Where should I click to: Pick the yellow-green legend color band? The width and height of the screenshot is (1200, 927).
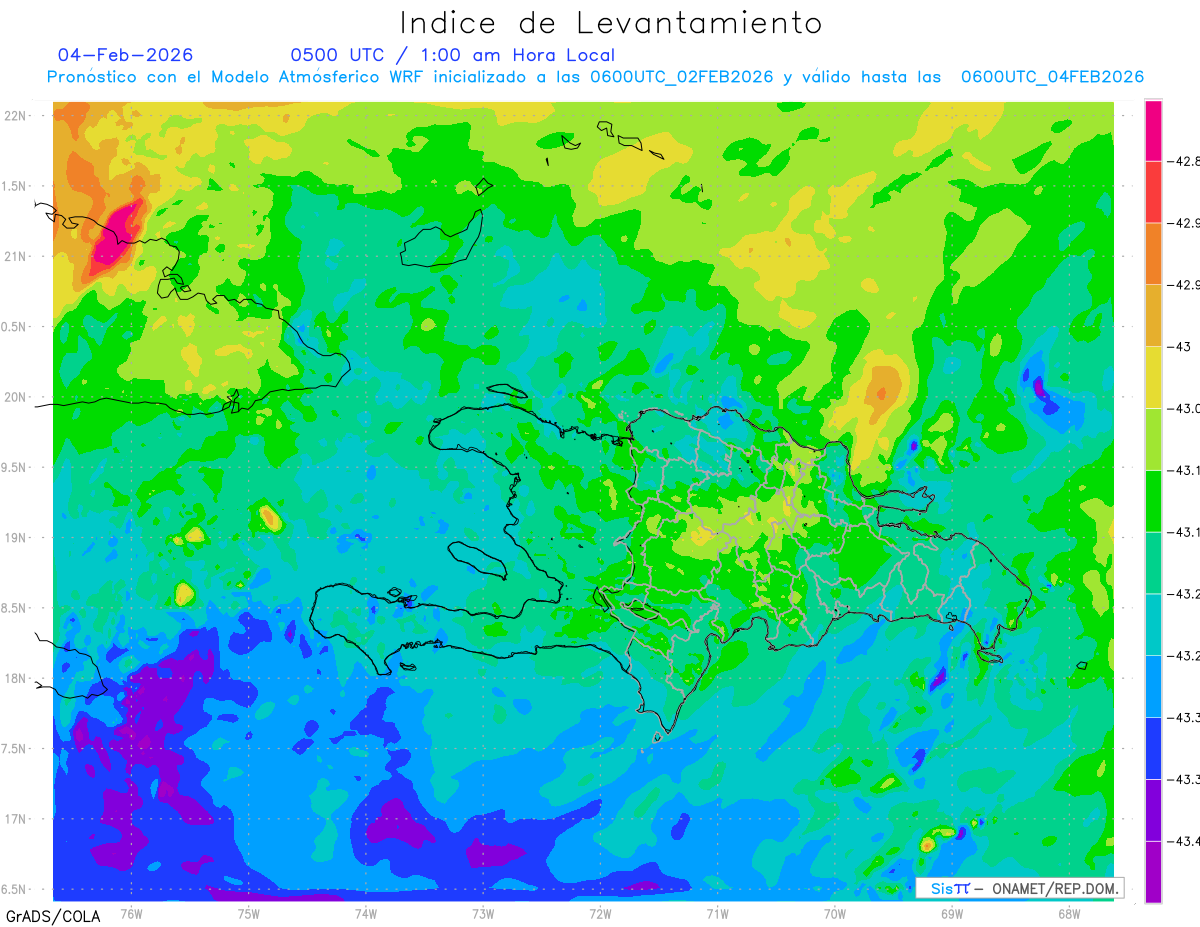tap(1153, 439)
